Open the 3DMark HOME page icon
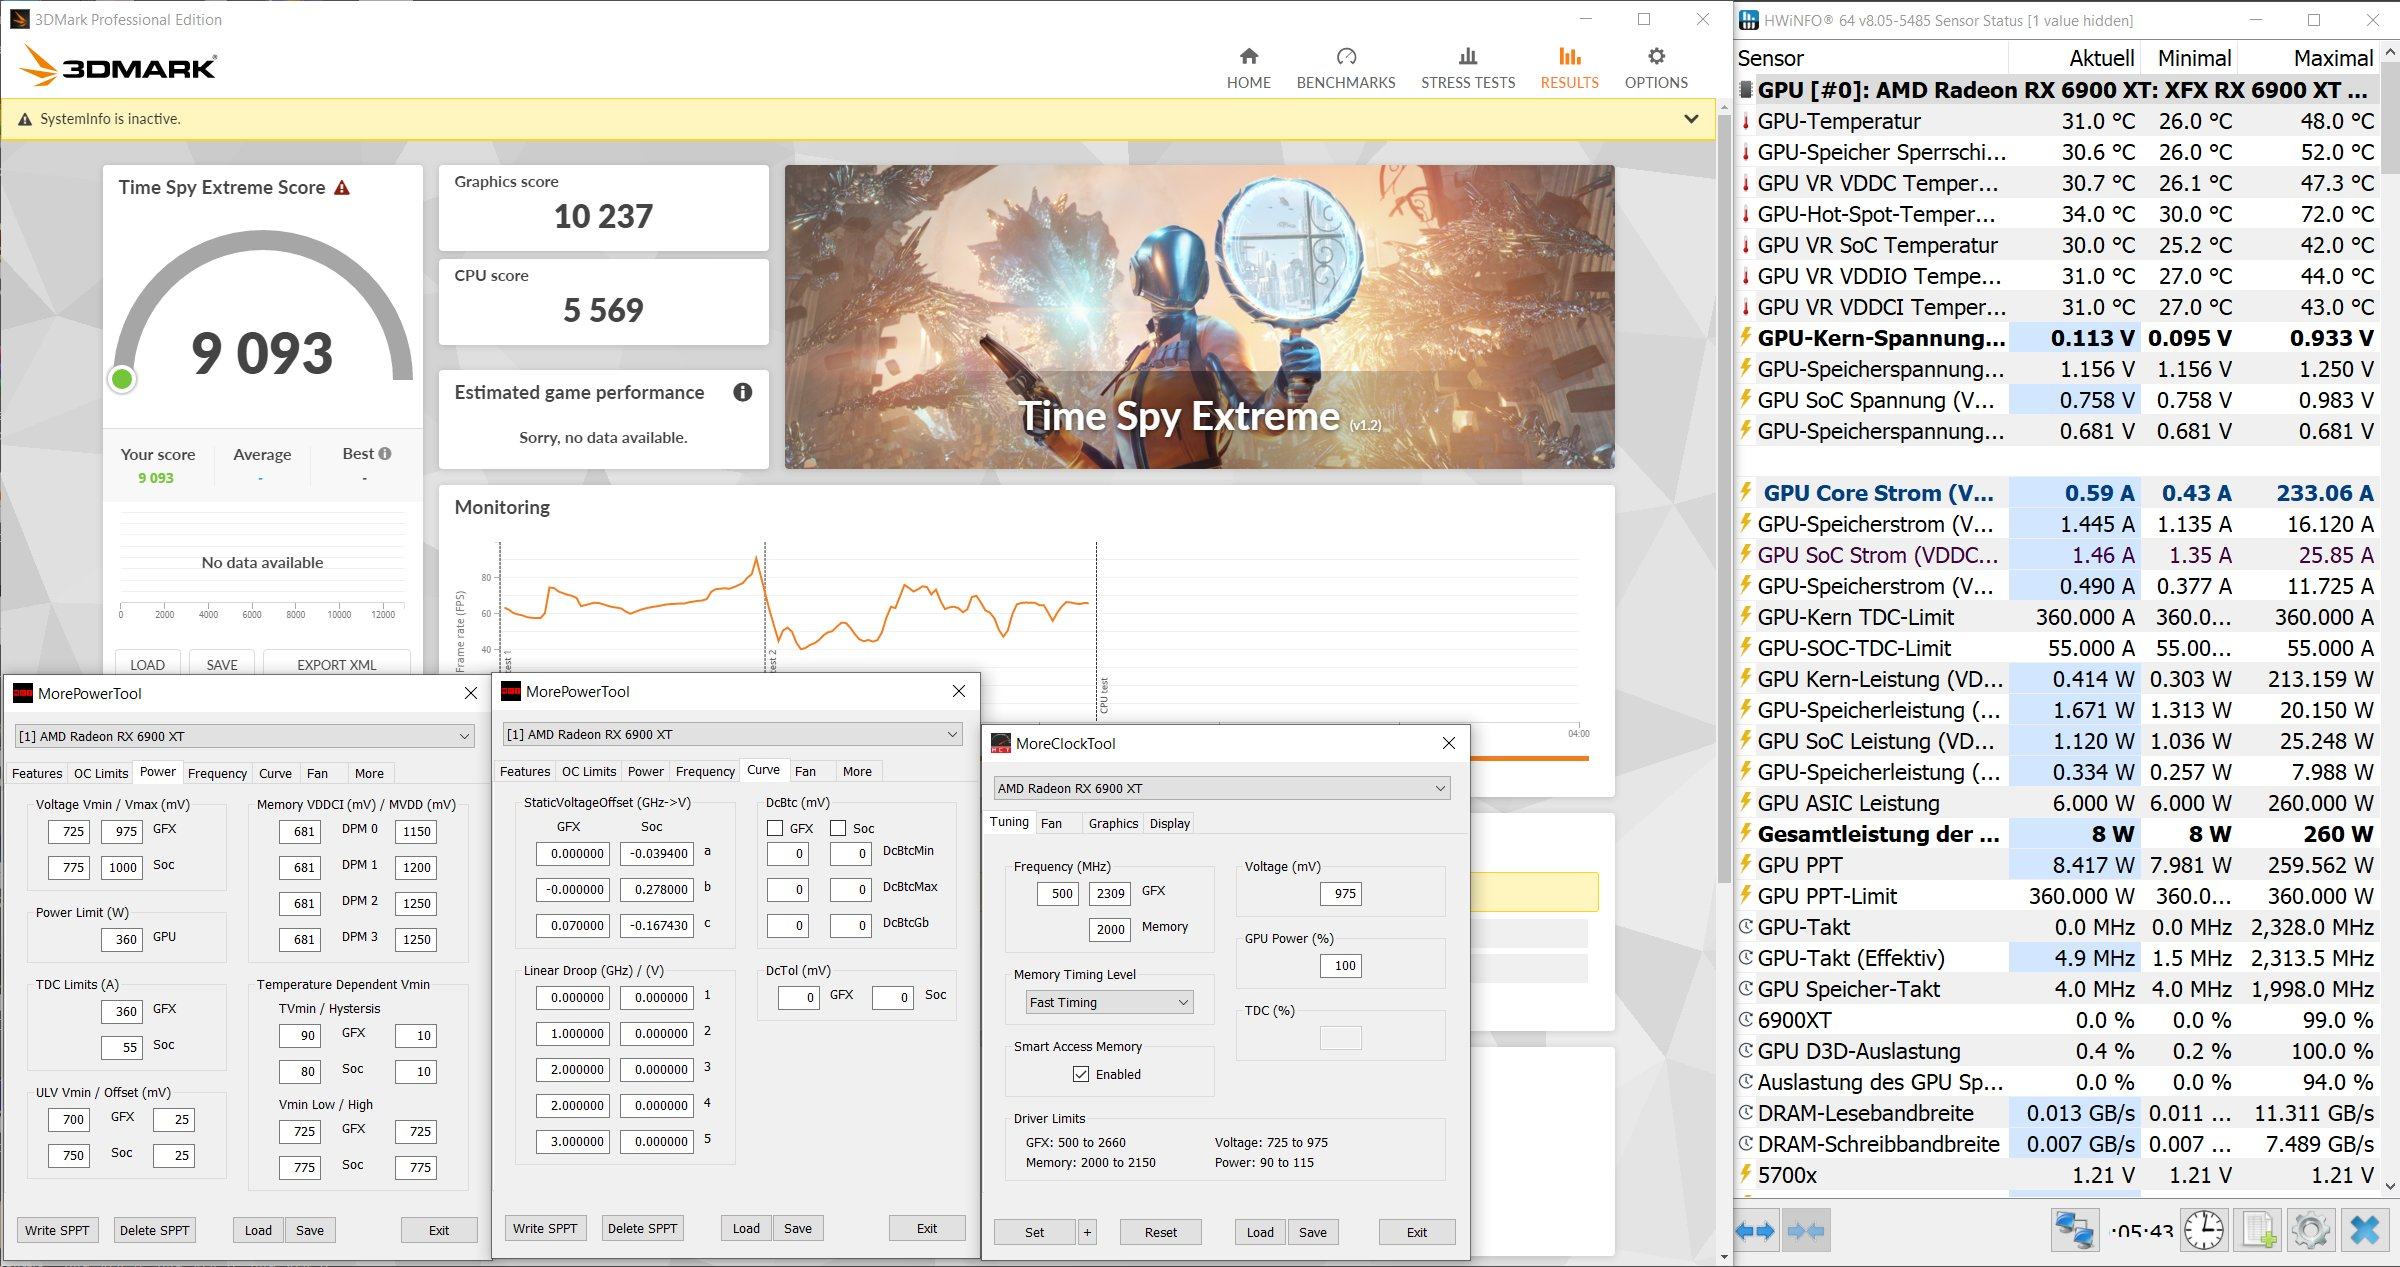Screen dimensions: 2400x1267 click(x=1248, y=57)
